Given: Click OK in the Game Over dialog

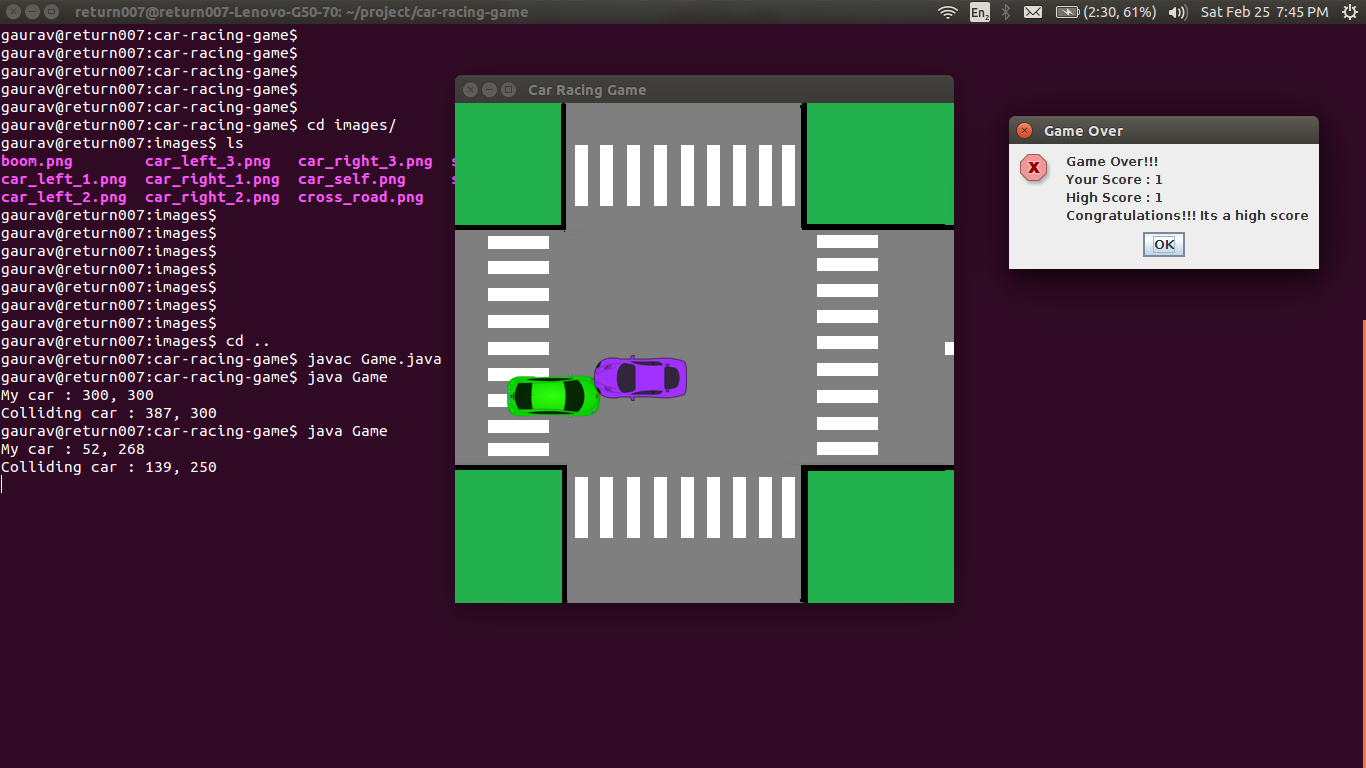Looking at the screenshot, I should click(1164, 245).
